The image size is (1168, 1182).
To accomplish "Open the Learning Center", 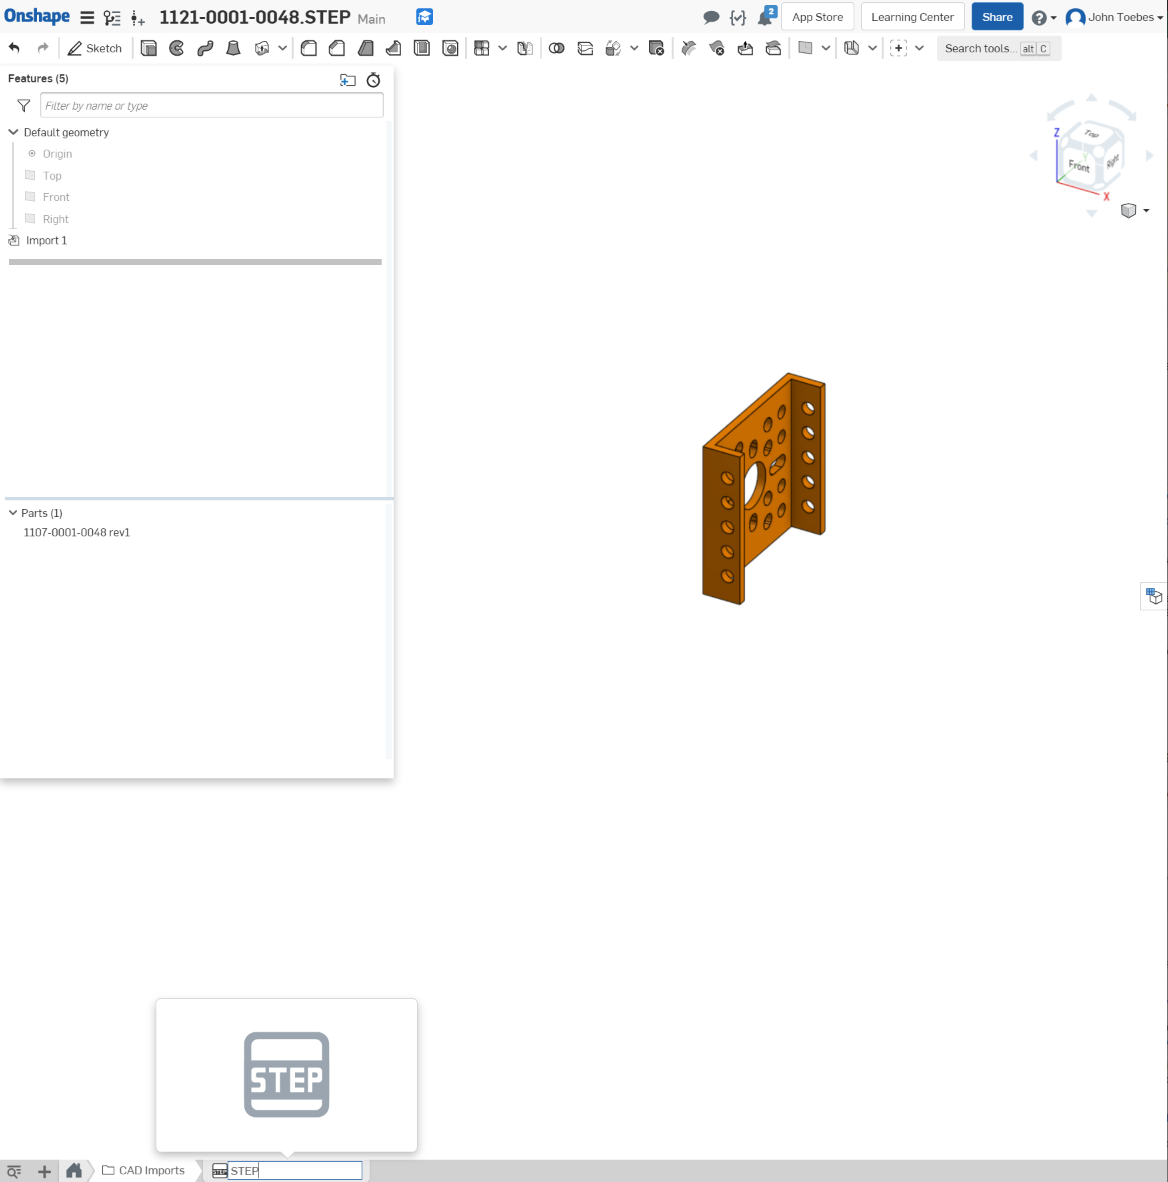I will [x=912, y=17].
